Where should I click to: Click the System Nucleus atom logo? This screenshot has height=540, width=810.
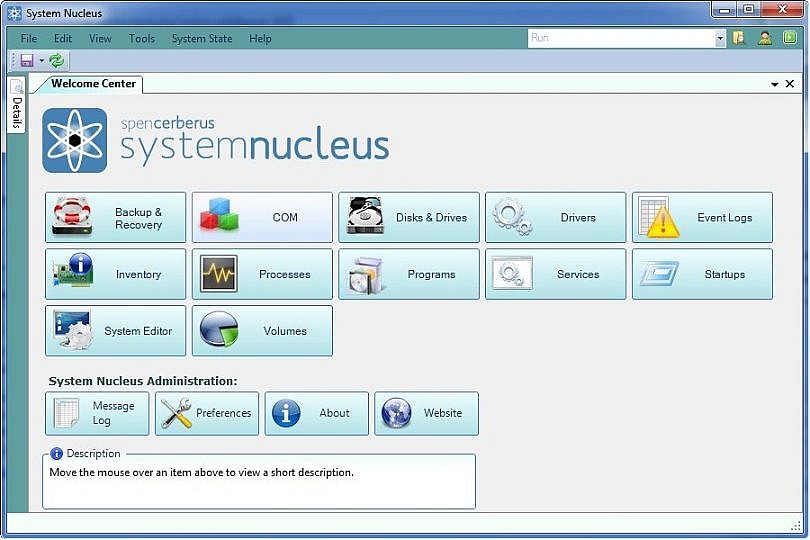click(75, 140)
